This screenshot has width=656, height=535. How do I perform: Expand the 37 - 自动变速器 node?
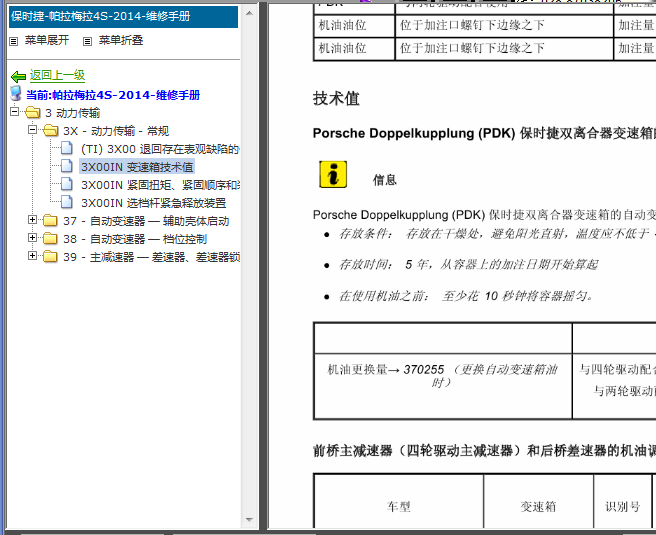coord(32,219)
